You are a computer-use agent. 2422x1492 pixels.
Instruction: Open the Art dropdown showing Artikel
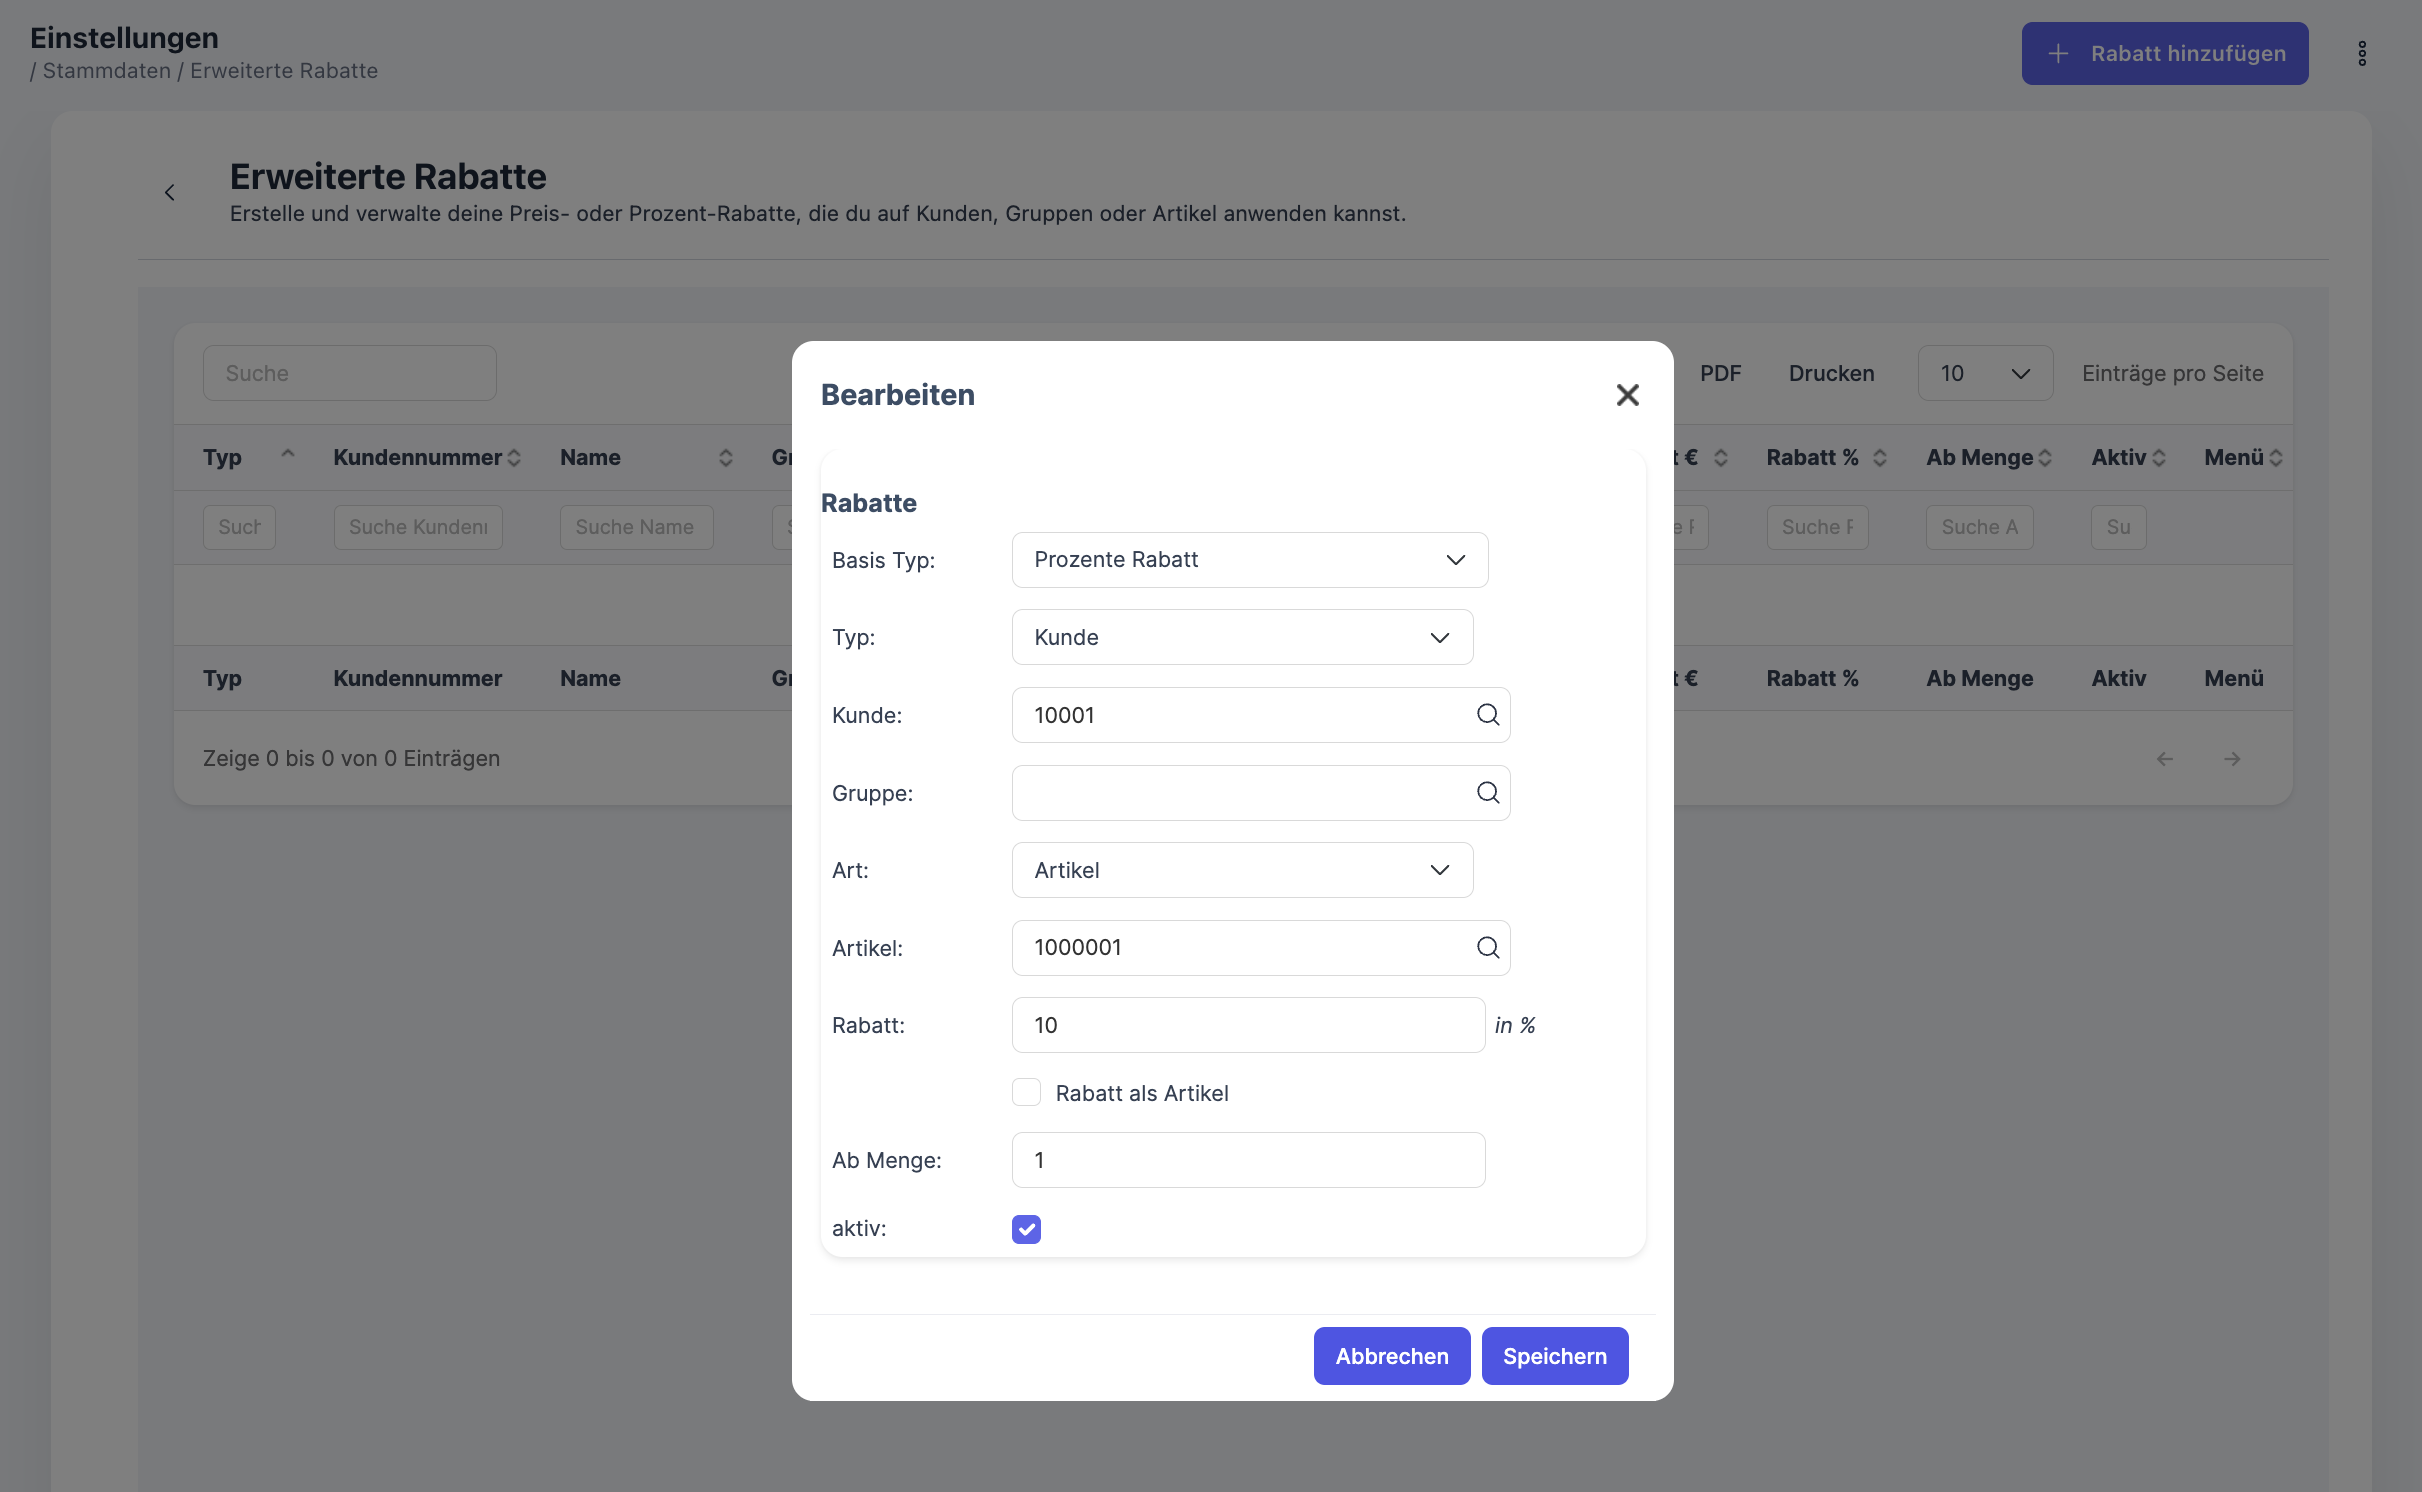pos(1241,871)
